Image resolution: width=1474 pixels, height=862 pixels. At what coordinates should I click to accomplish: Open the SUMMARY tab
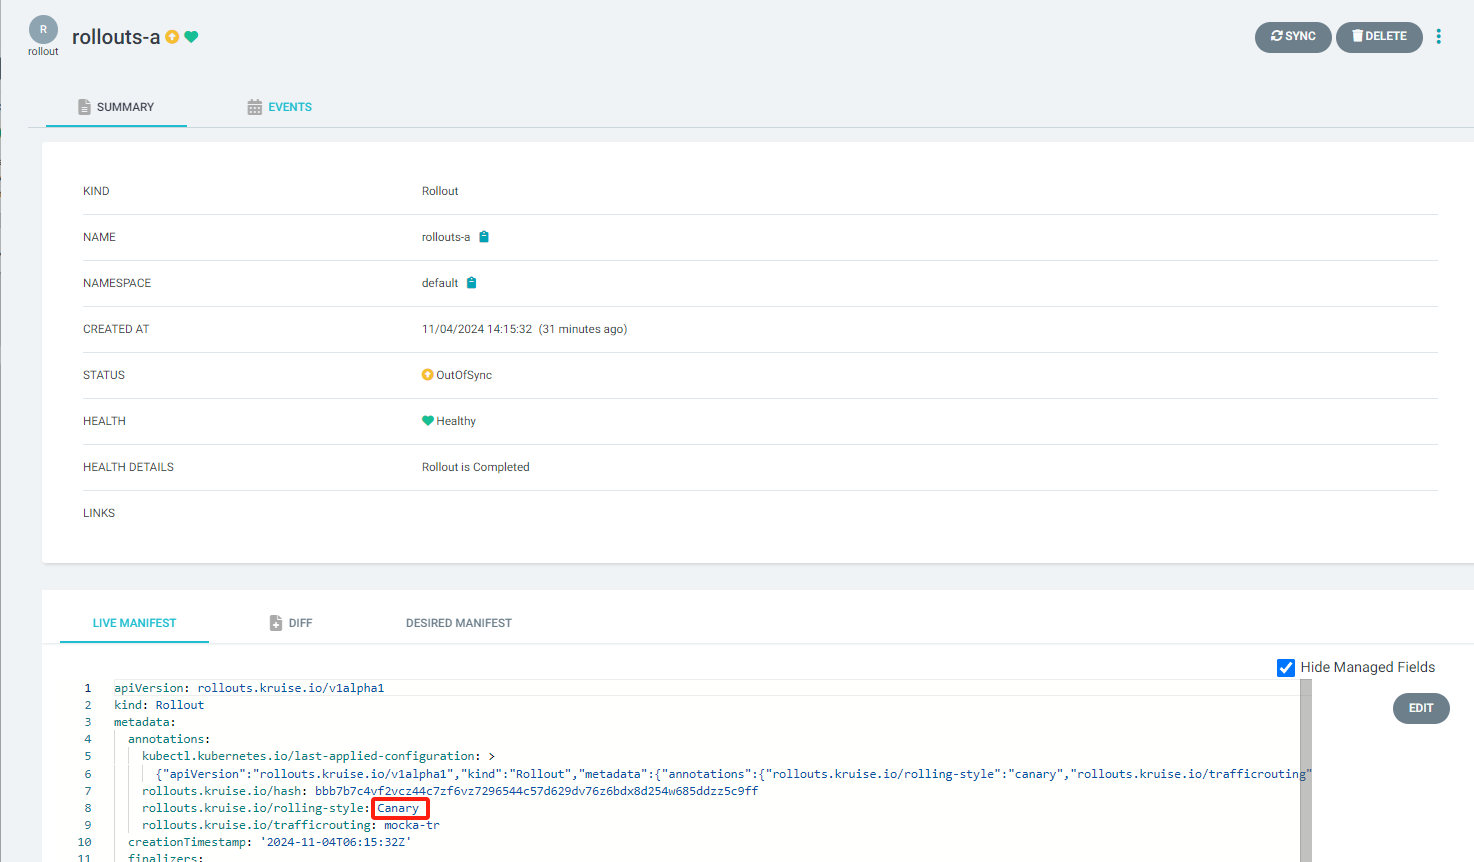(x=116, y=107)
